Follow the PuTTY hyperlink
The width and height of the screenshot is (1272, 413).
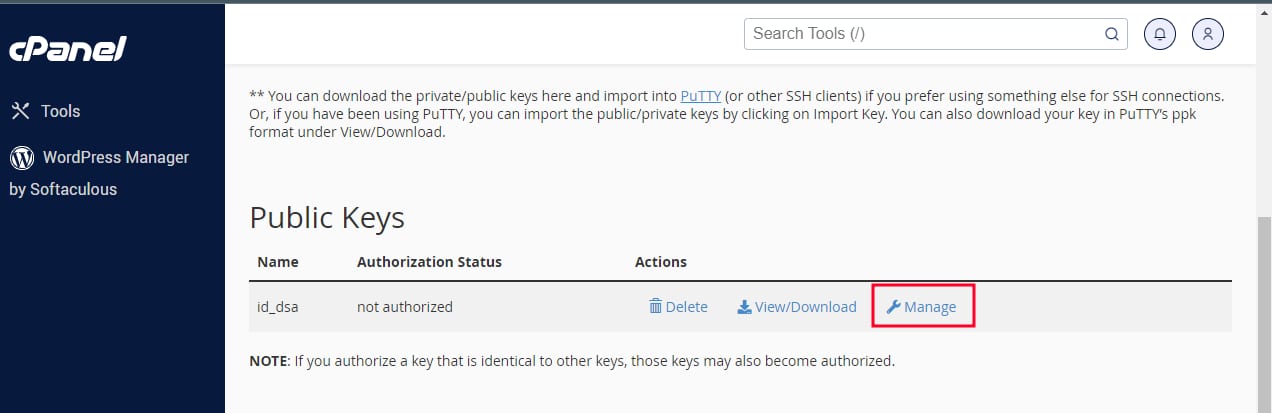click(x=699, y=96)
